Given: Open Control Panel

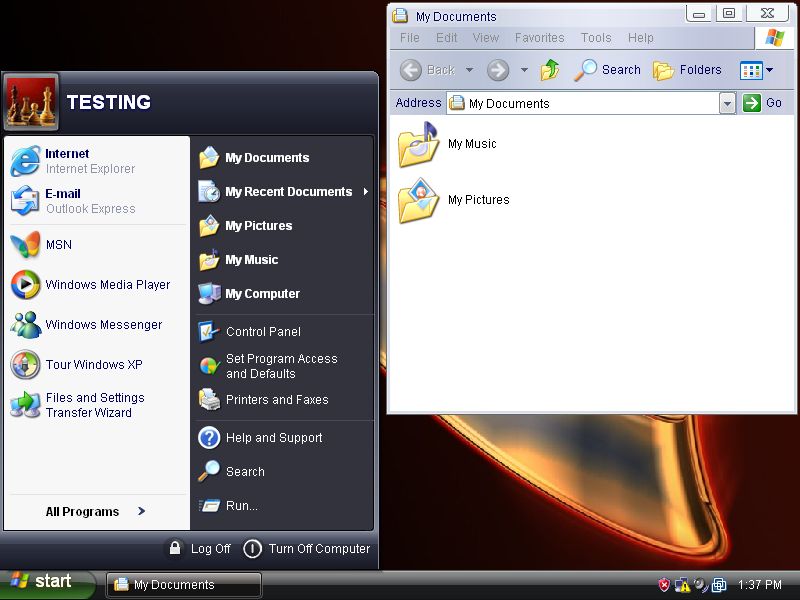Looking at the screenshot, I should click(x=283, y=332).
